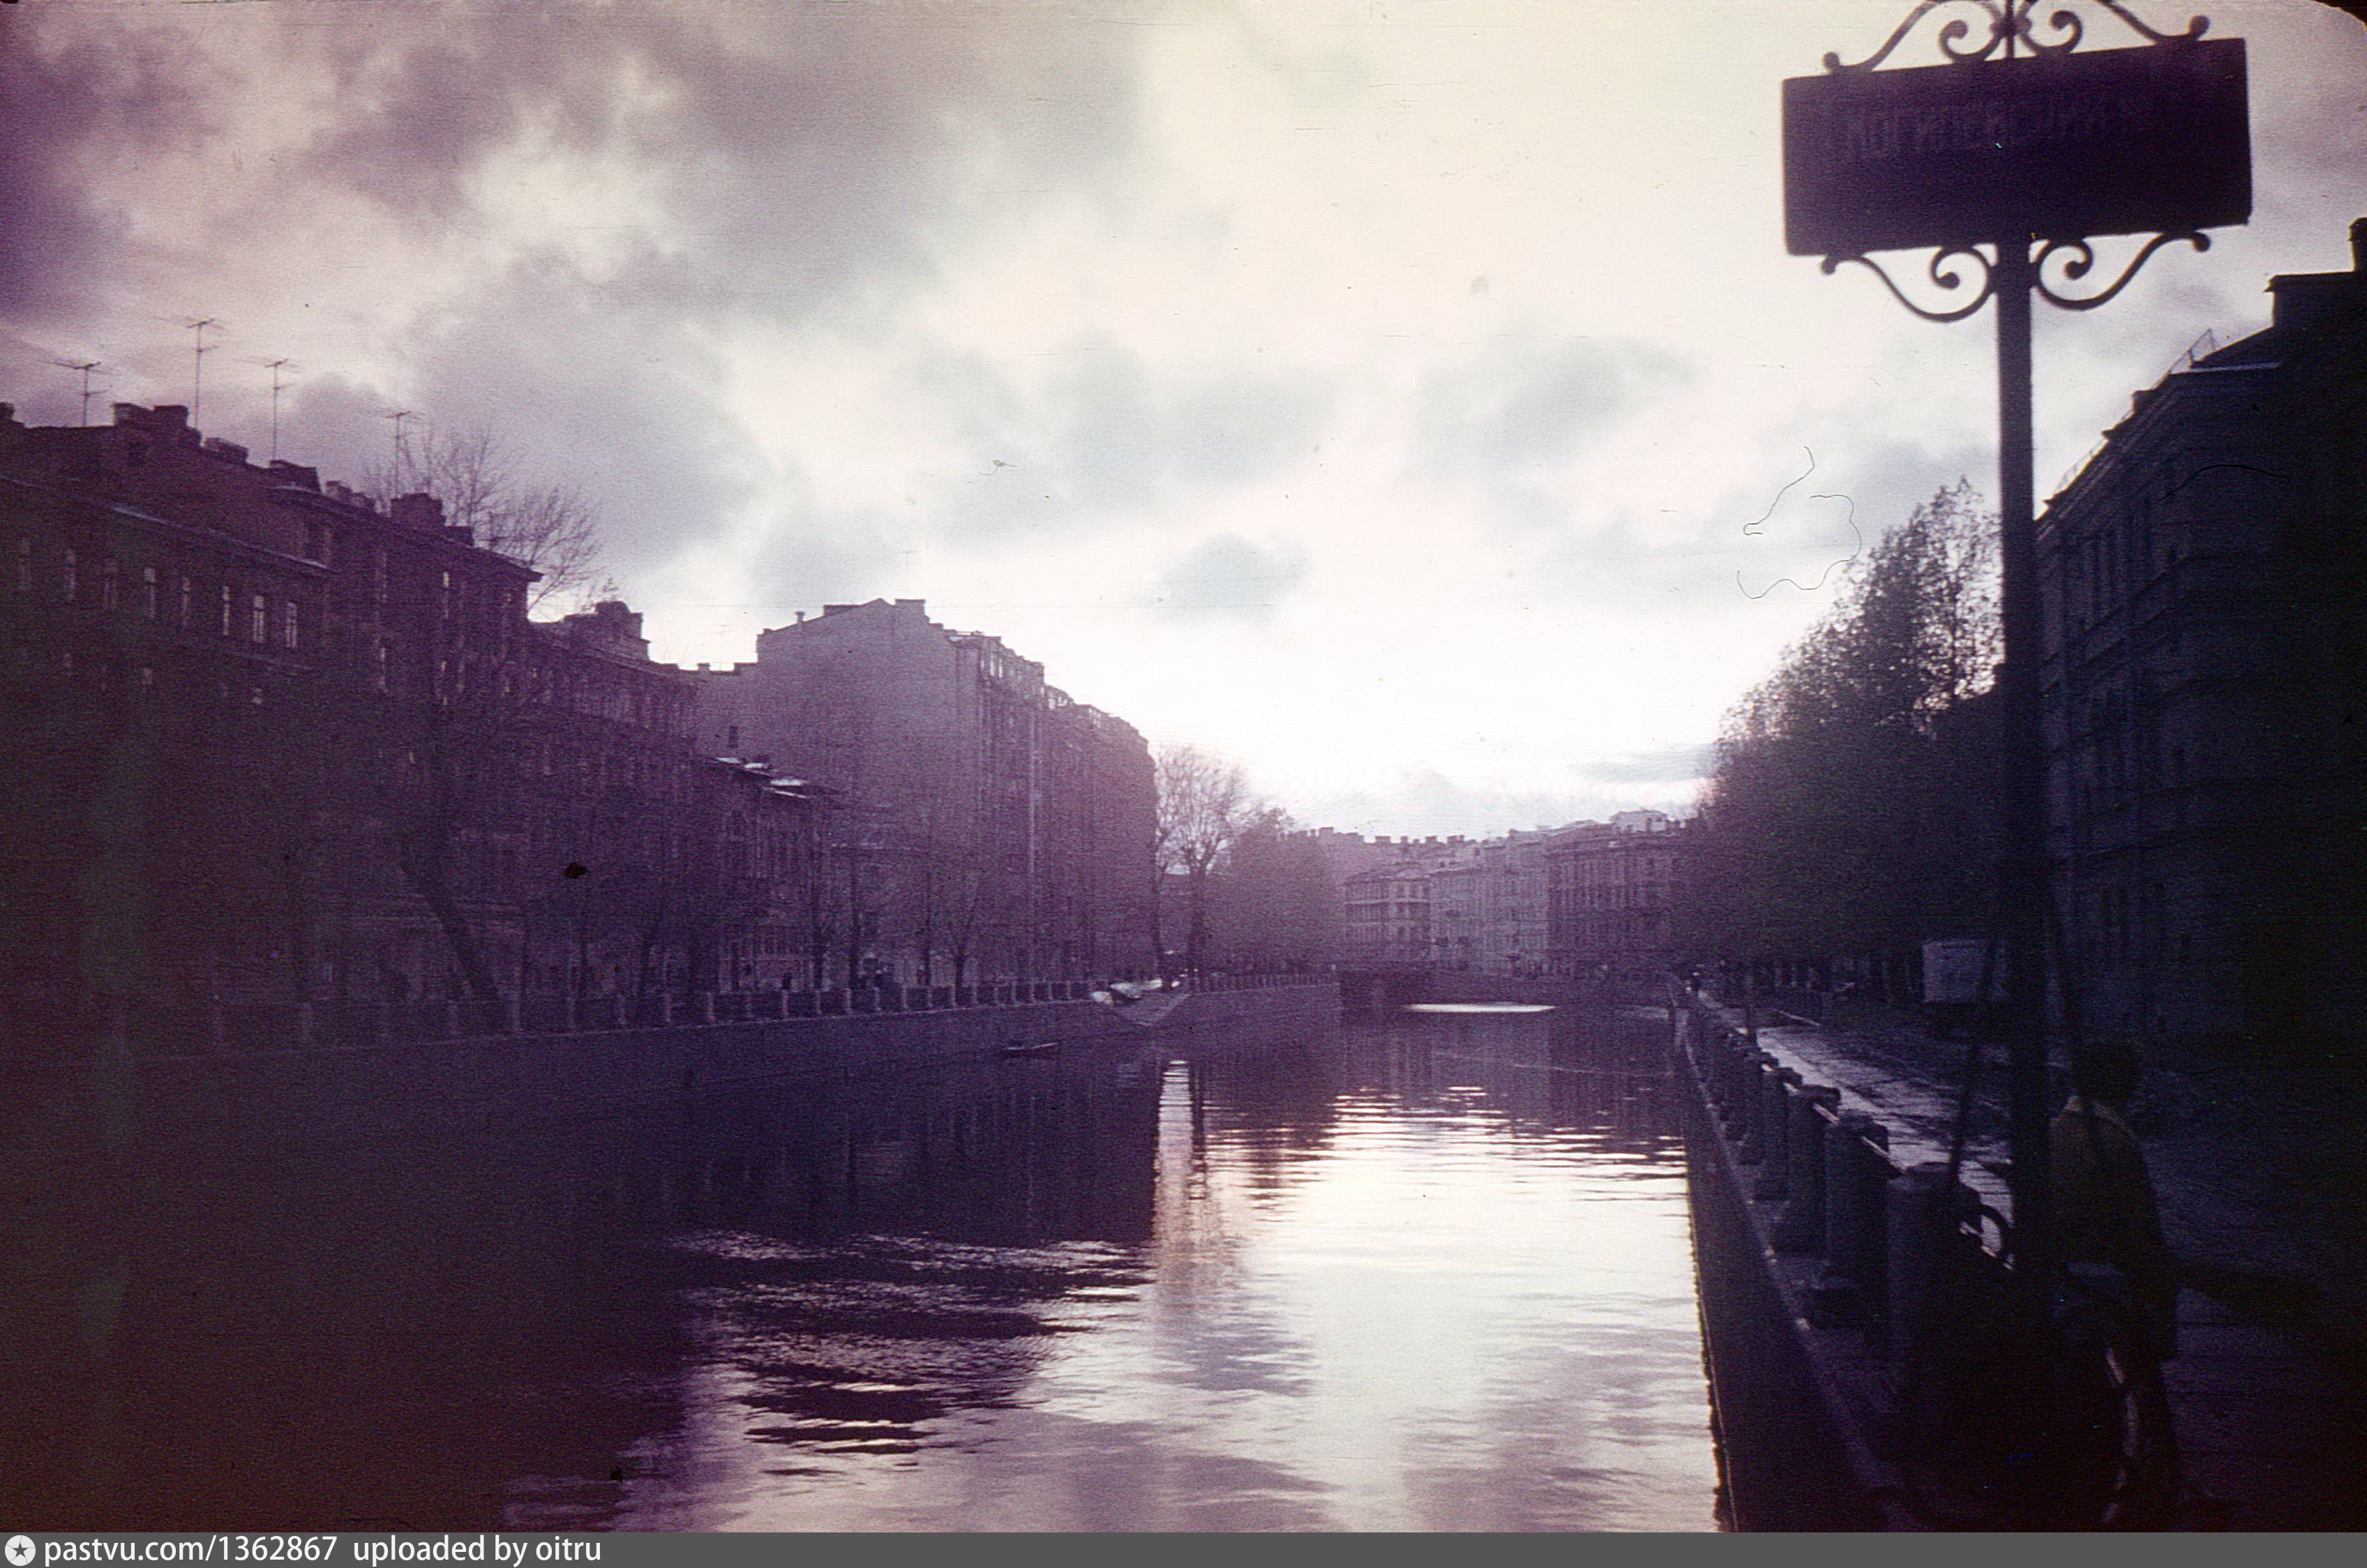Click the small boat on the canal
The width and height of the screenshot is (2367, 1568).
click(x=1030, y=1049)
